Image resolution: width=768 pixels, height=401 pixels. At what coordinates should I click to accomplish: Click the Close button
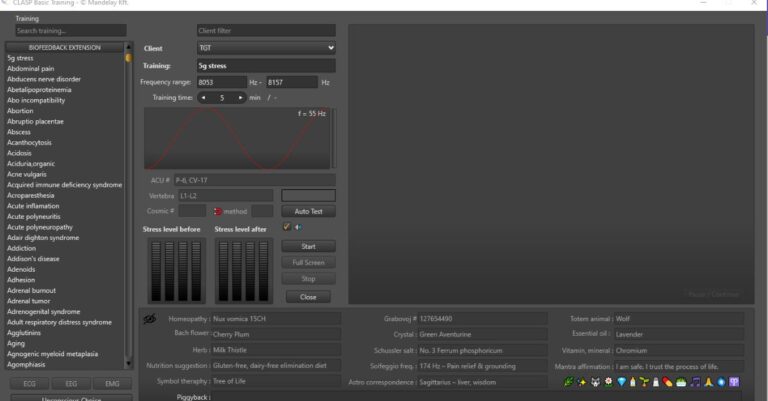309,297
